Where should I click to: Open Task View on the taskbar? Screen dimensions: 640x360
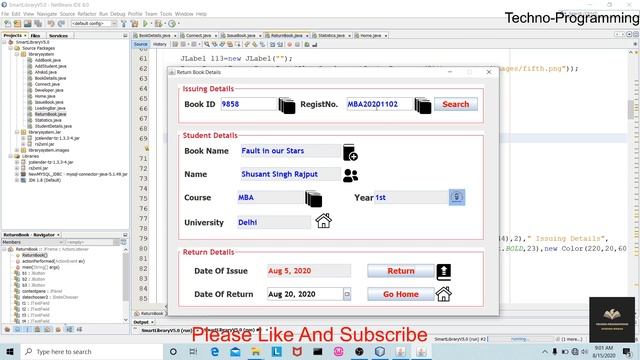(193, 351)
